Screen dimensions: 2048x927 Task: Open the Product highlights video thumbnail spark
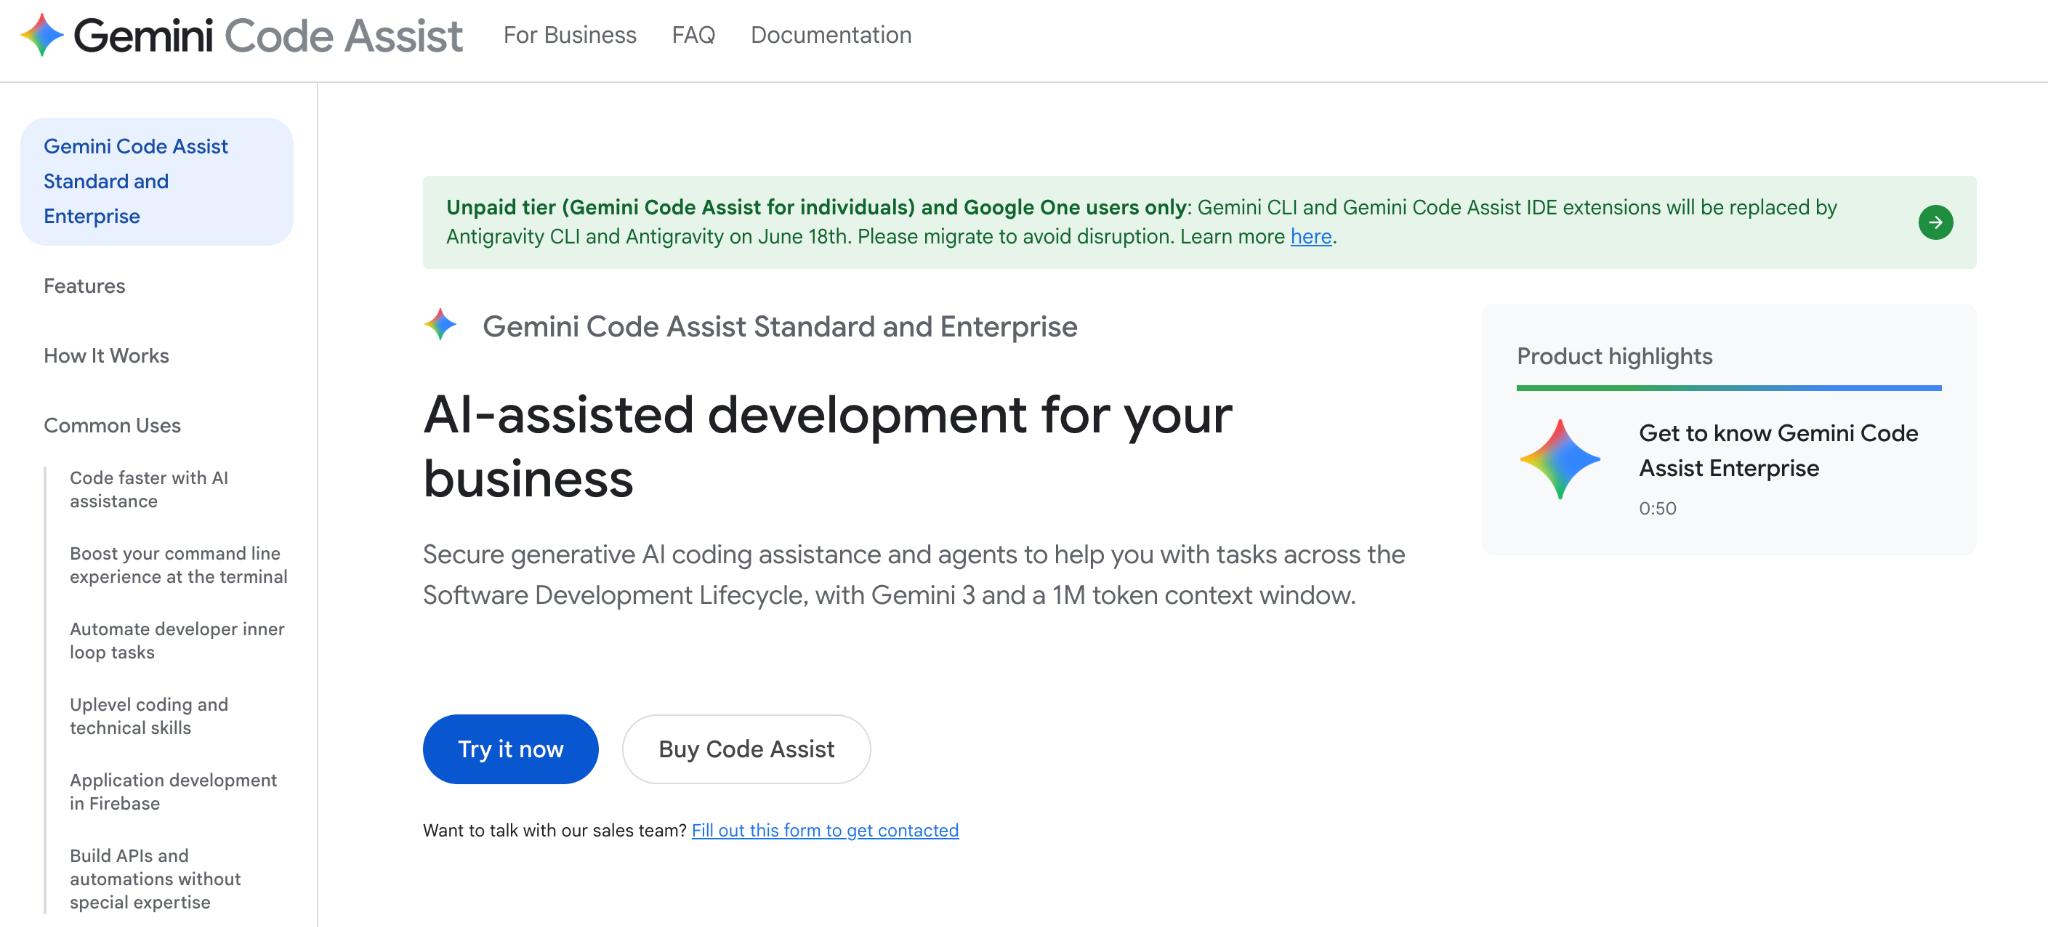coord(1559,459)
